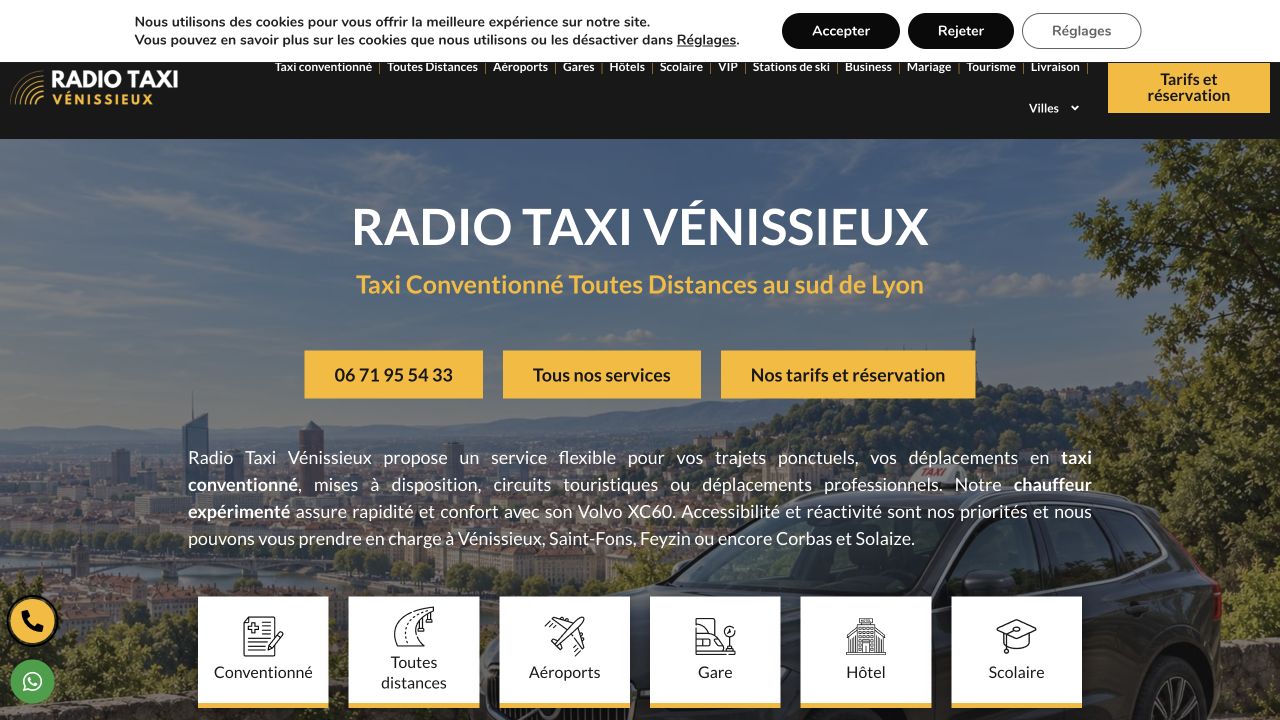Click the Conventionné card label
Viewport: 1280px width, 720px height.
click(263, 673)
